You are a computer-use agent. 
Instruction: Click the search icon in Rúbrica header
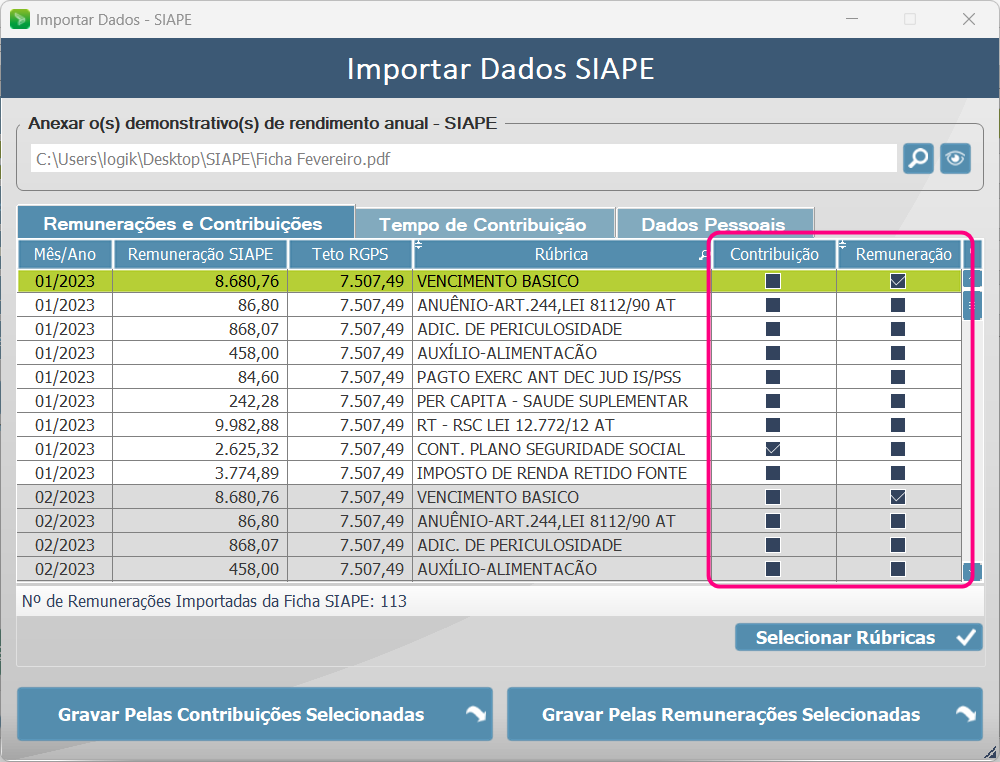[x=703, y=255]
